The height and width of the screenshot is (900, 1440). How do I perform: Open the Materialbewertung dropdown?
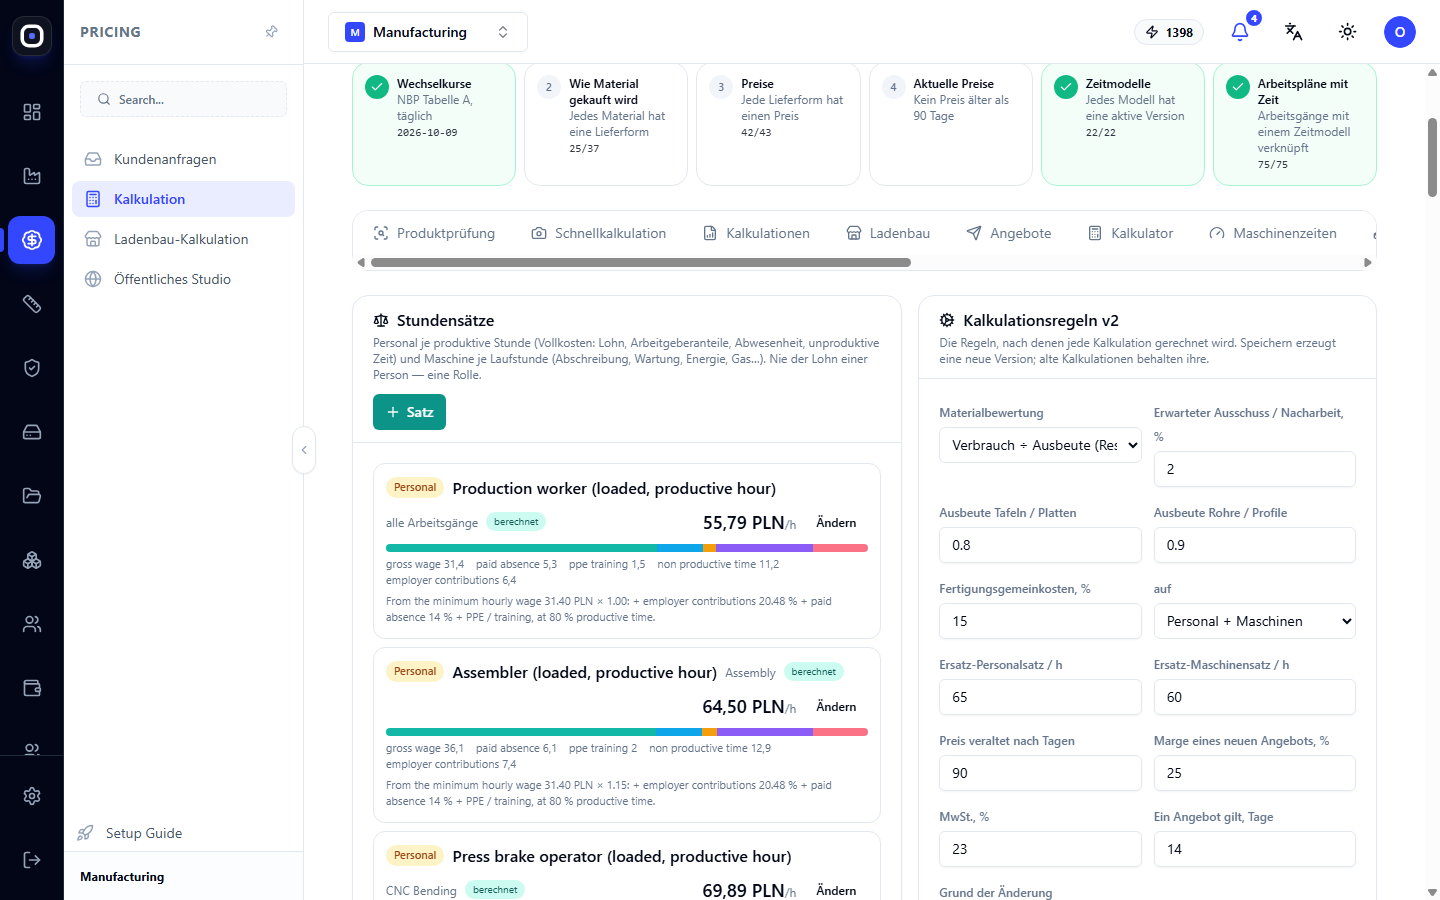[1040, 445]
